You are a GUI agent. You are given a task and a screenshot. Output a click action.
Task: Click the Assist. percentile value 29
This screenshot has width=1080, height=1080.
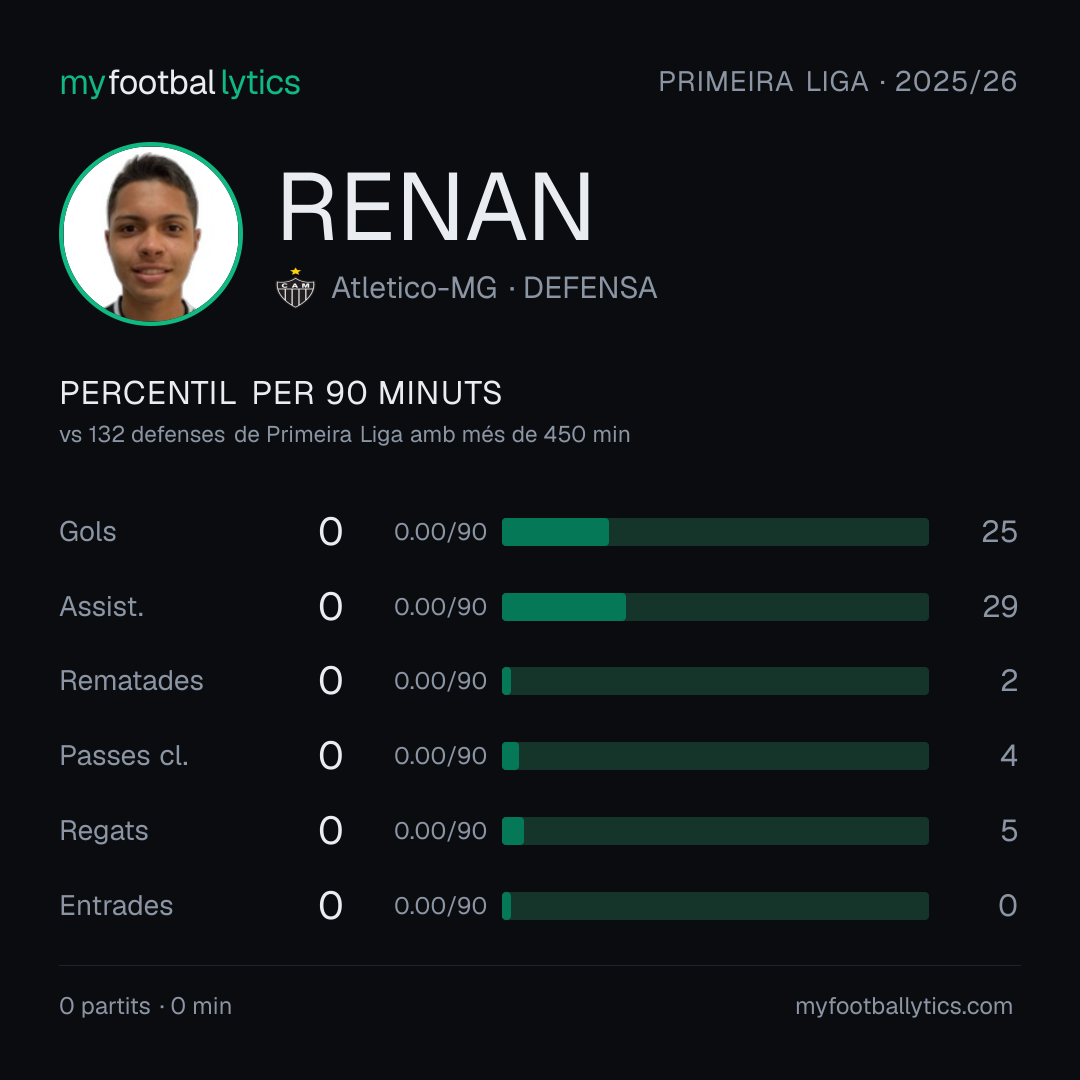pyautogui.click(x=999, y=607)
